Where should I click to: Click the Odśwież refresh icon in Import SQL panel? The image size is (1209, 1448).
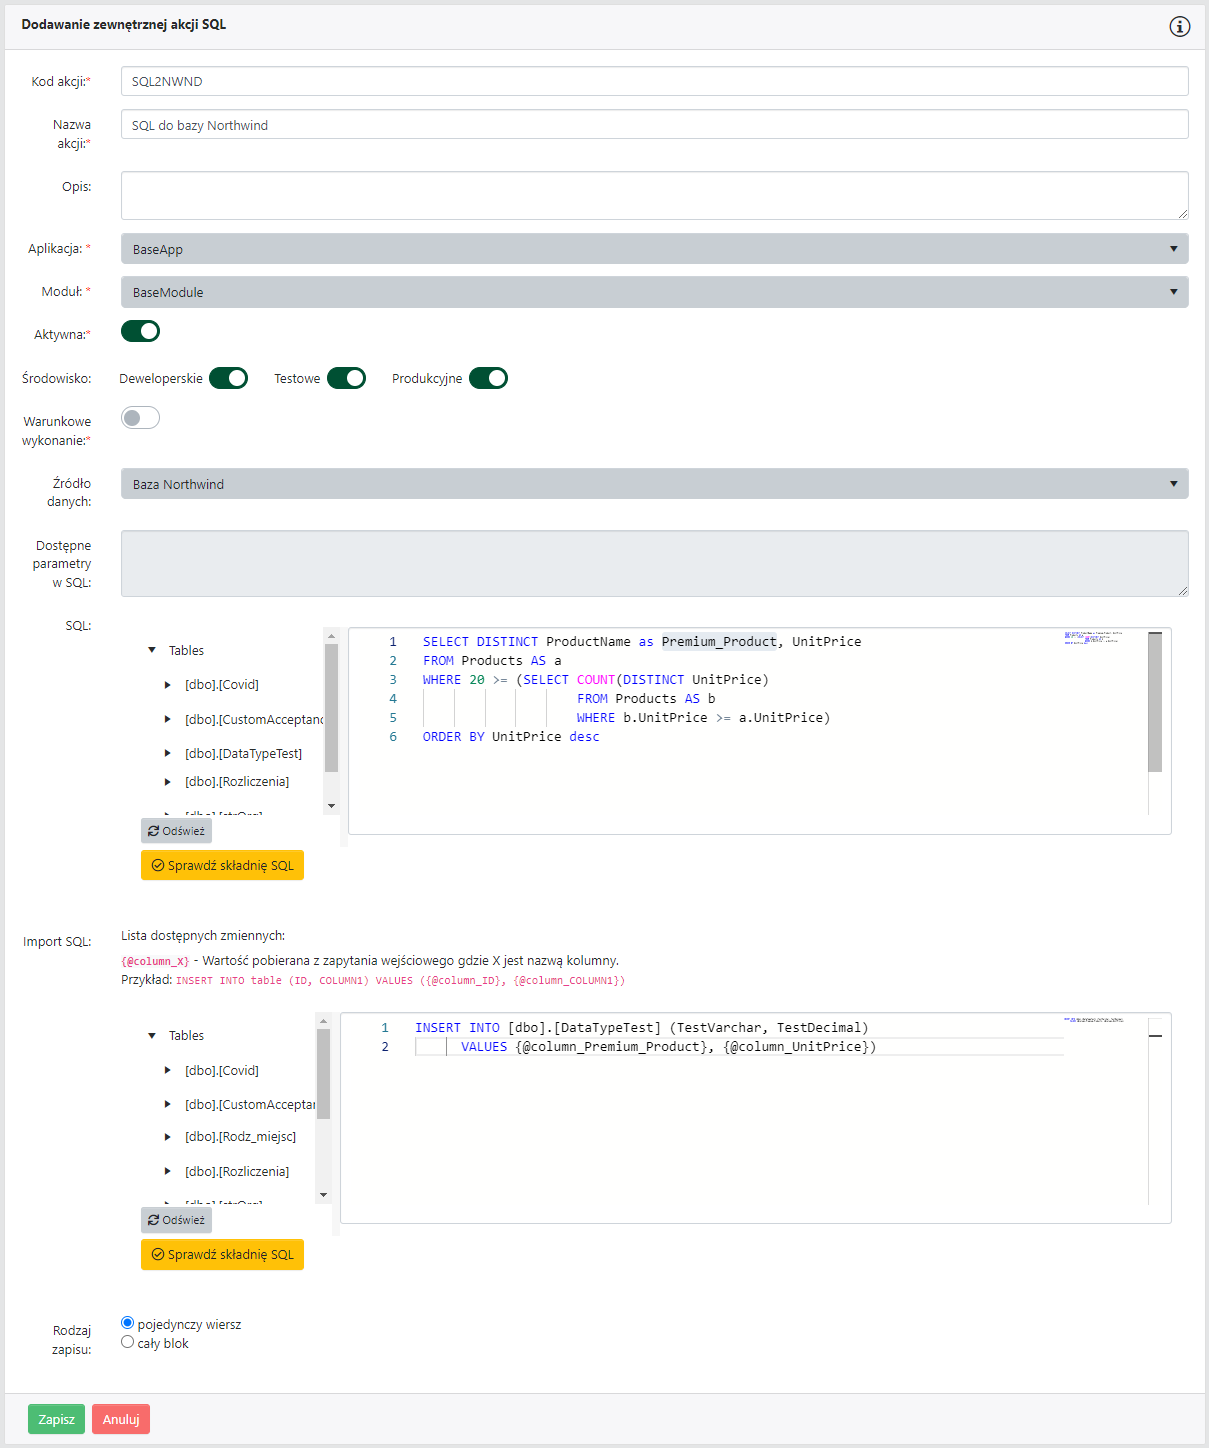coord(155,1219)
